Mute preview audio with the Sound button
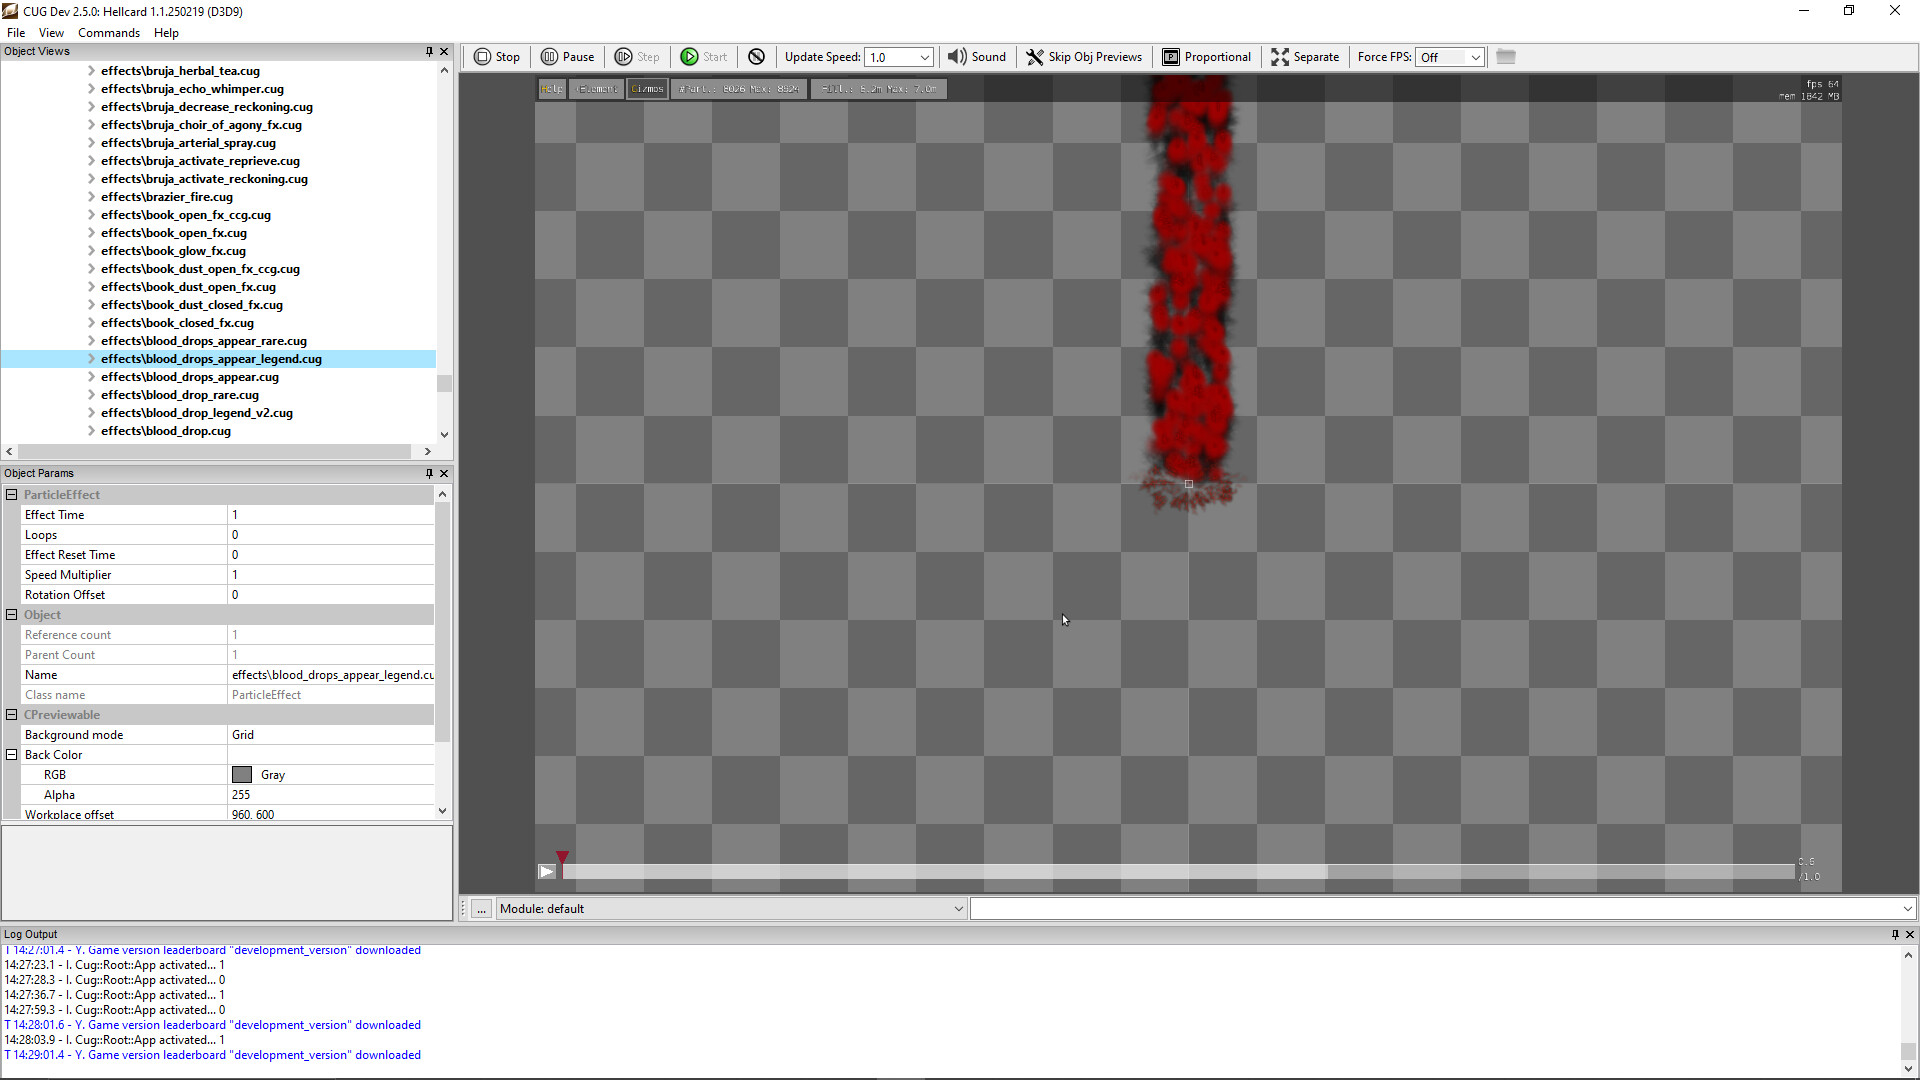Viewport: 1920px width, 1080px height. [x=977, y=57]
